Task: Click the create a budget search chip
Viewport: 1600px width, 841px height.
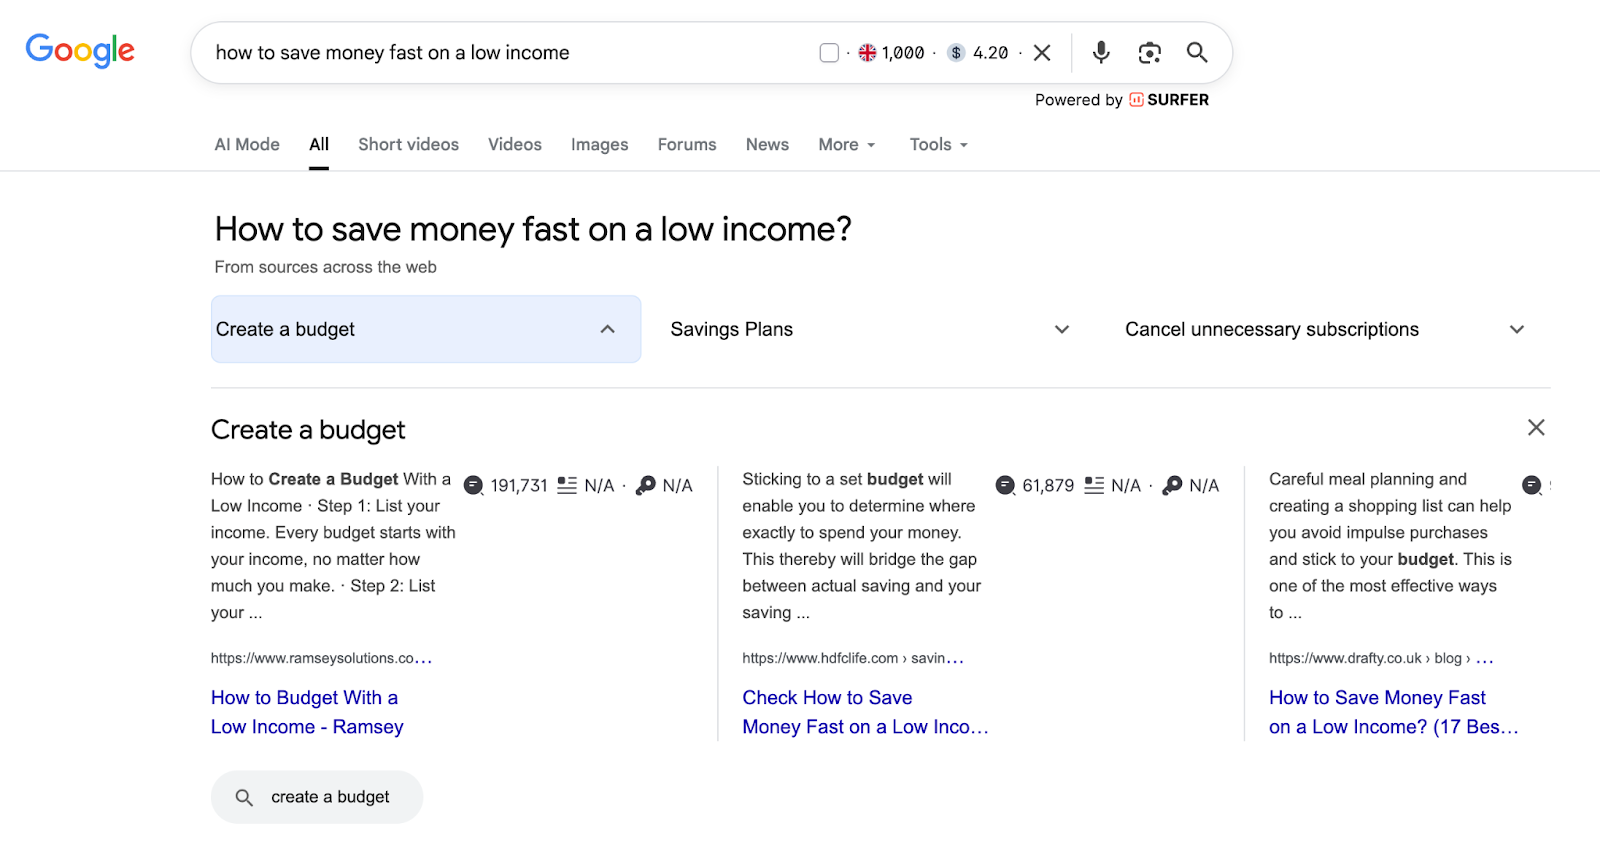Action: [317, 797]
